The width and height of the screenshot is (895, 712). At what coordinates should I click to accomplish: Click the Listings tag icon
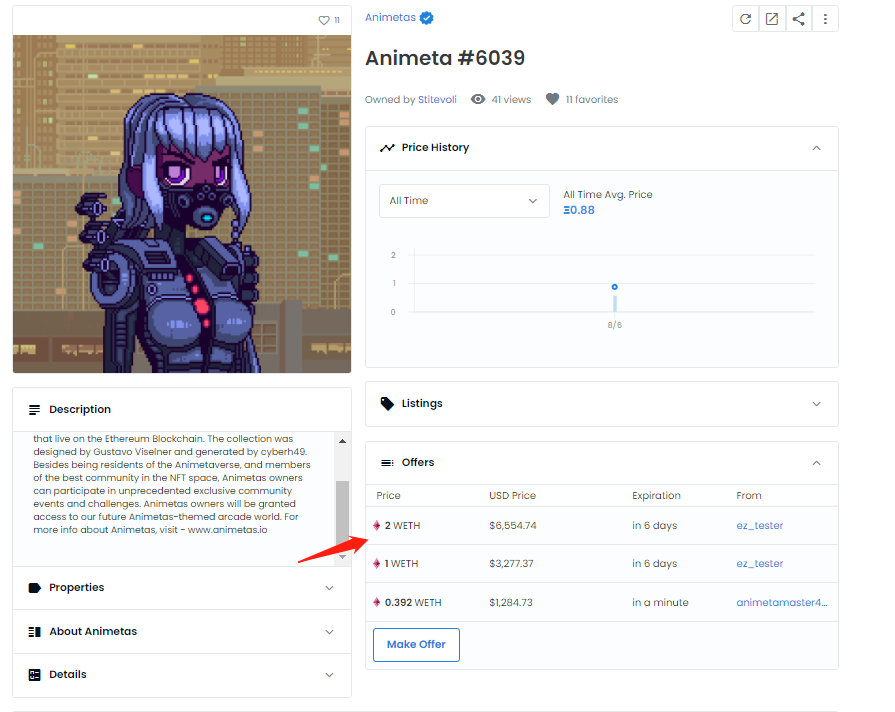point(387,404)
